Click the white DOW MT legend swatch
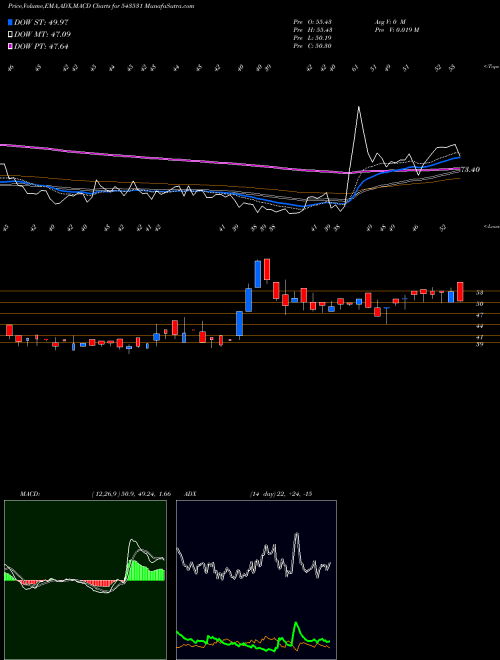The width and height of the screenshot is (500, 660). pos(10,35)
